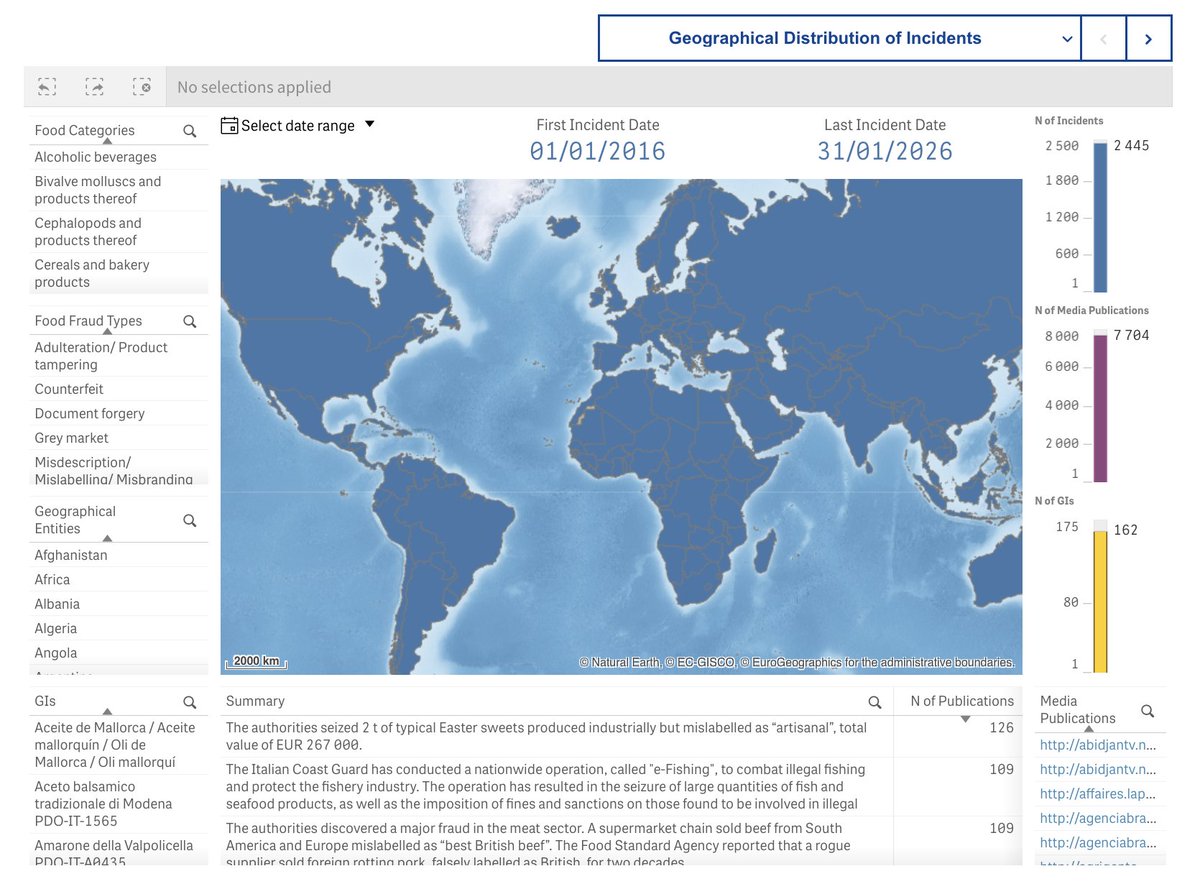Clear all selections icon

click(x=142, y=87)
